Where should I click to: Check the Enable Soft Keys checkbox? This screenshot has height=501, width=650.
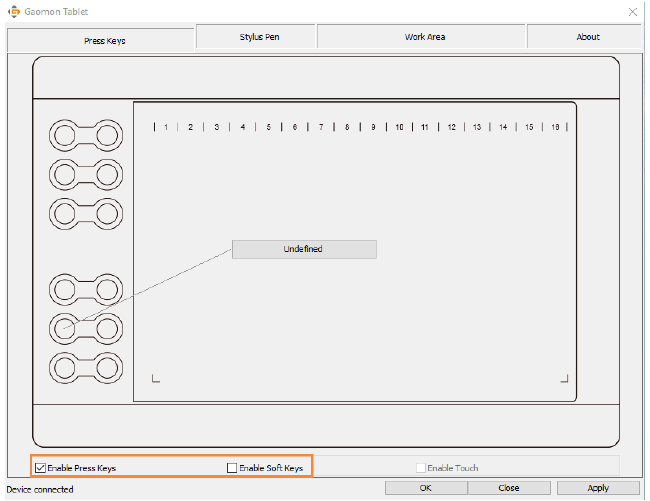click(x=232, y=468)
